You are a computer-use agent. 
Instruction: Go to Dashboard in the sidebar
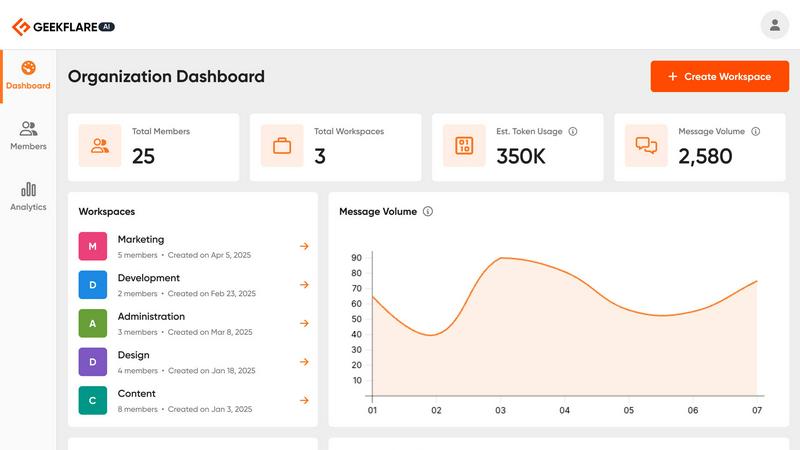point(28,75)
